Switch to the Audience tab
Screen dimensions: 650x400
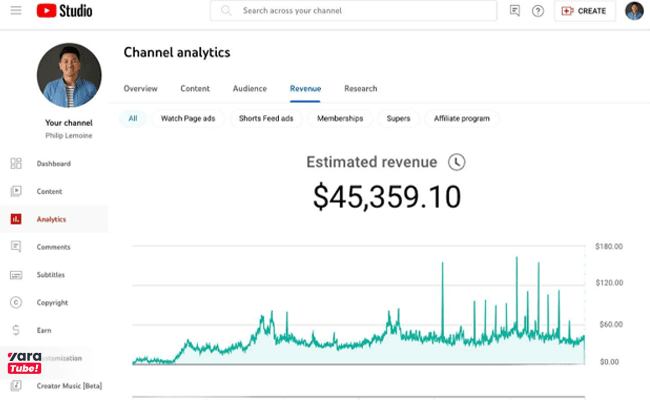pos(250,89)
